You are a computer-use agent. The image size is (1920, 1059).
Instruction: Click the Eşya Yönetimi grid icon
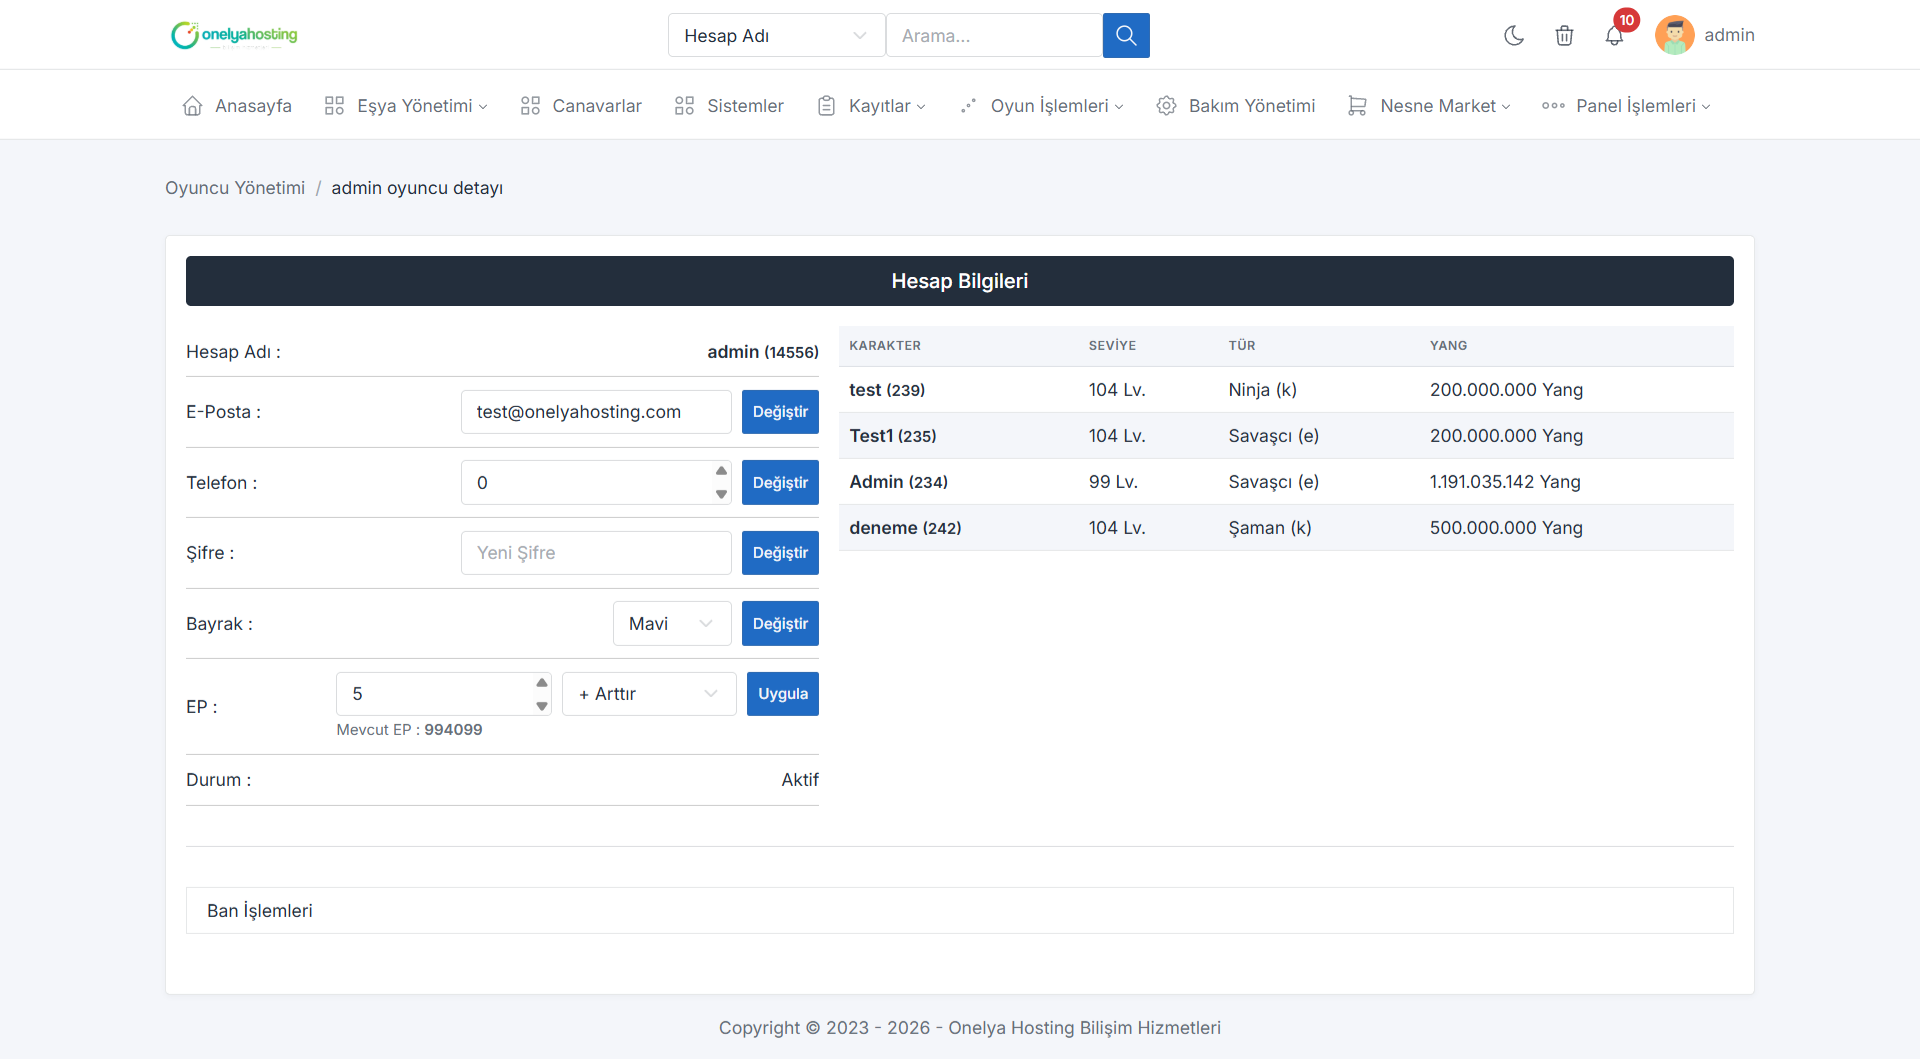click(x=335, y=106)
